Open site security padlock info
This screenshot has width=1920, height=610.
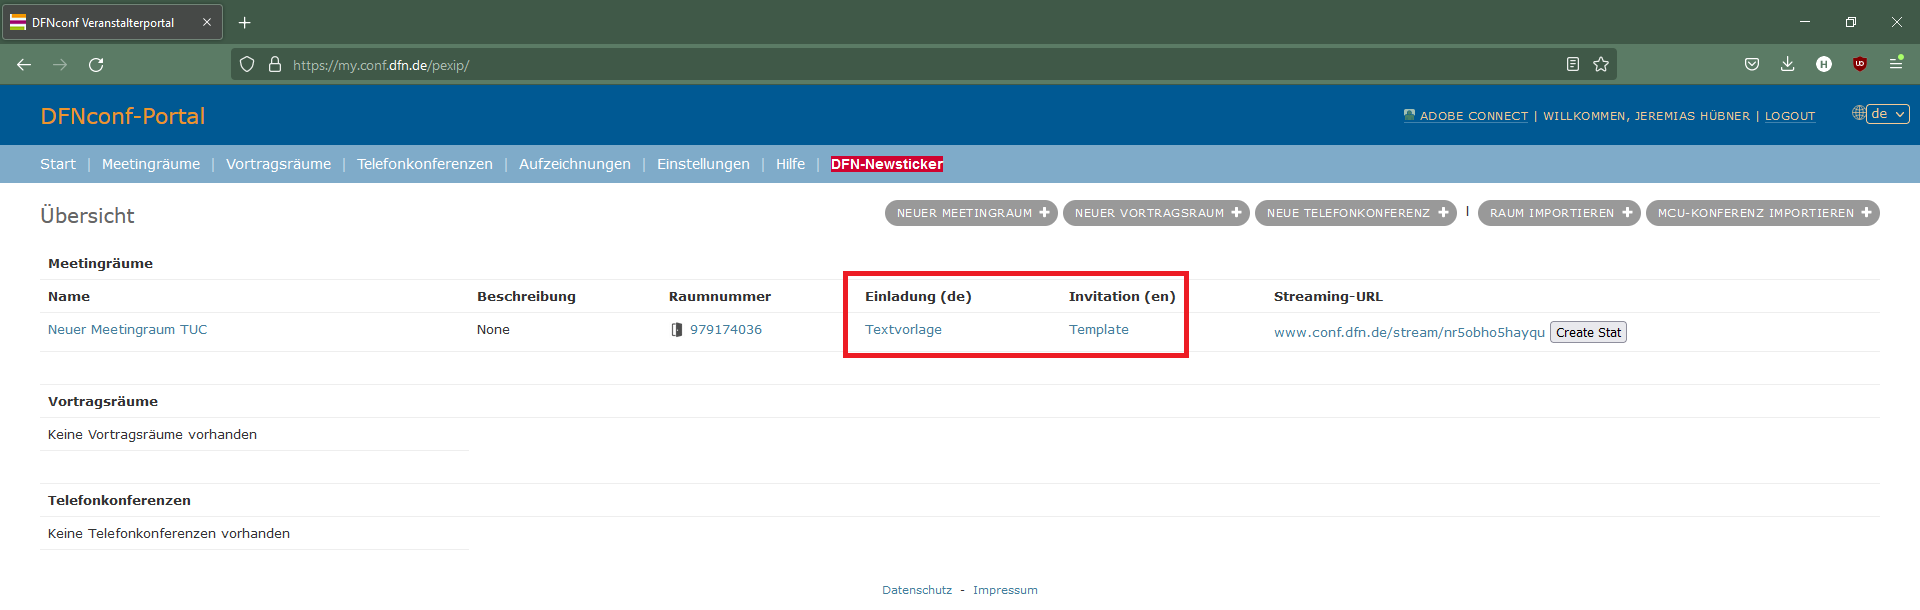point(275,65)
